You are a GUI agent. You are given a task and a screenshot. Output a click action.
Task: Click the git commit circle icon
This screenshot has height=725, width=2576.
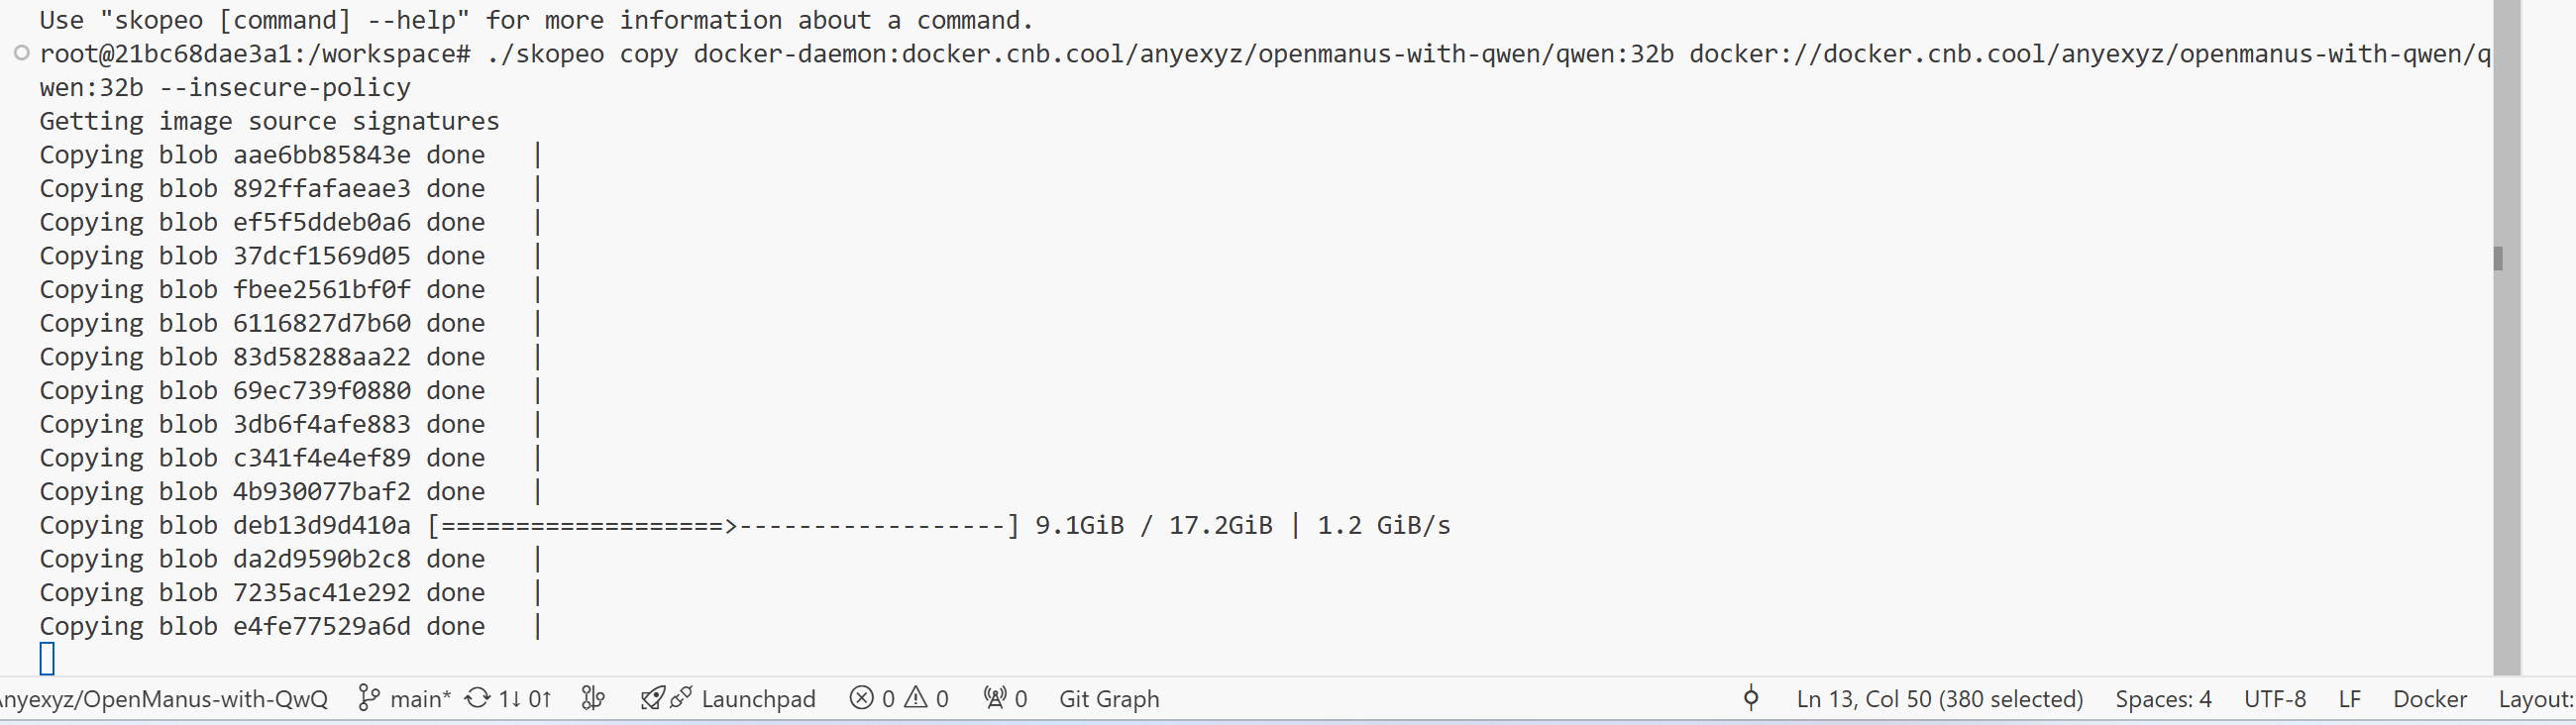[x=1751, y=698]
